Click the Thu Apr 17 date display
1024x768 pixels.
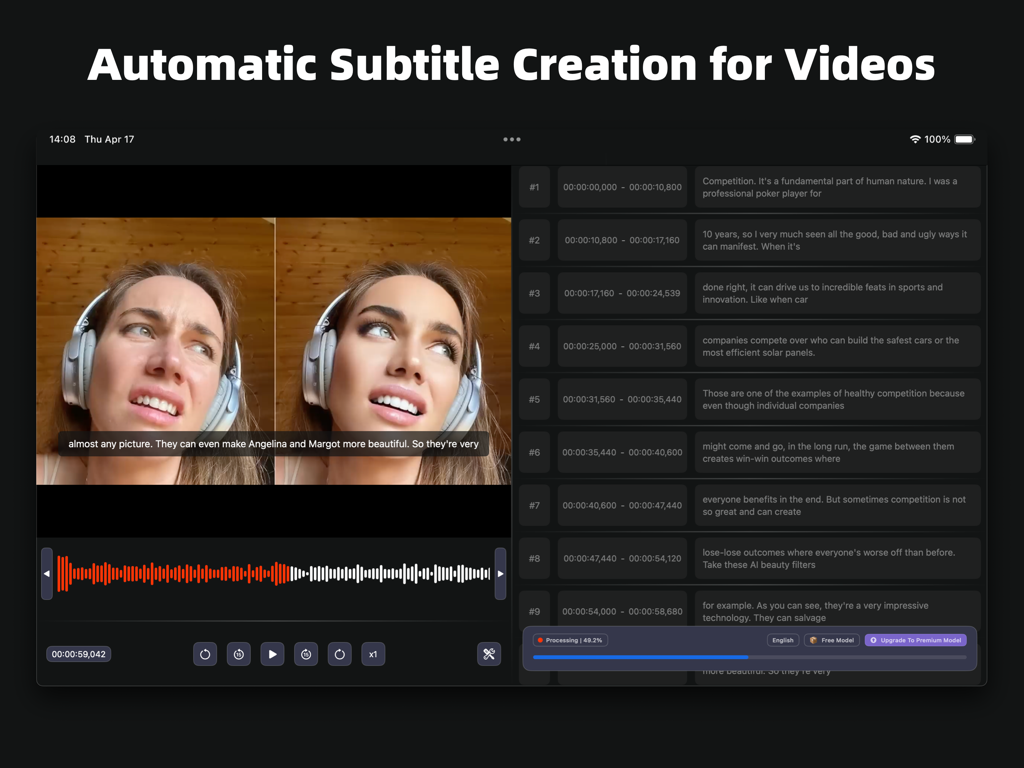pyautogui.click(x=110, y=139)
